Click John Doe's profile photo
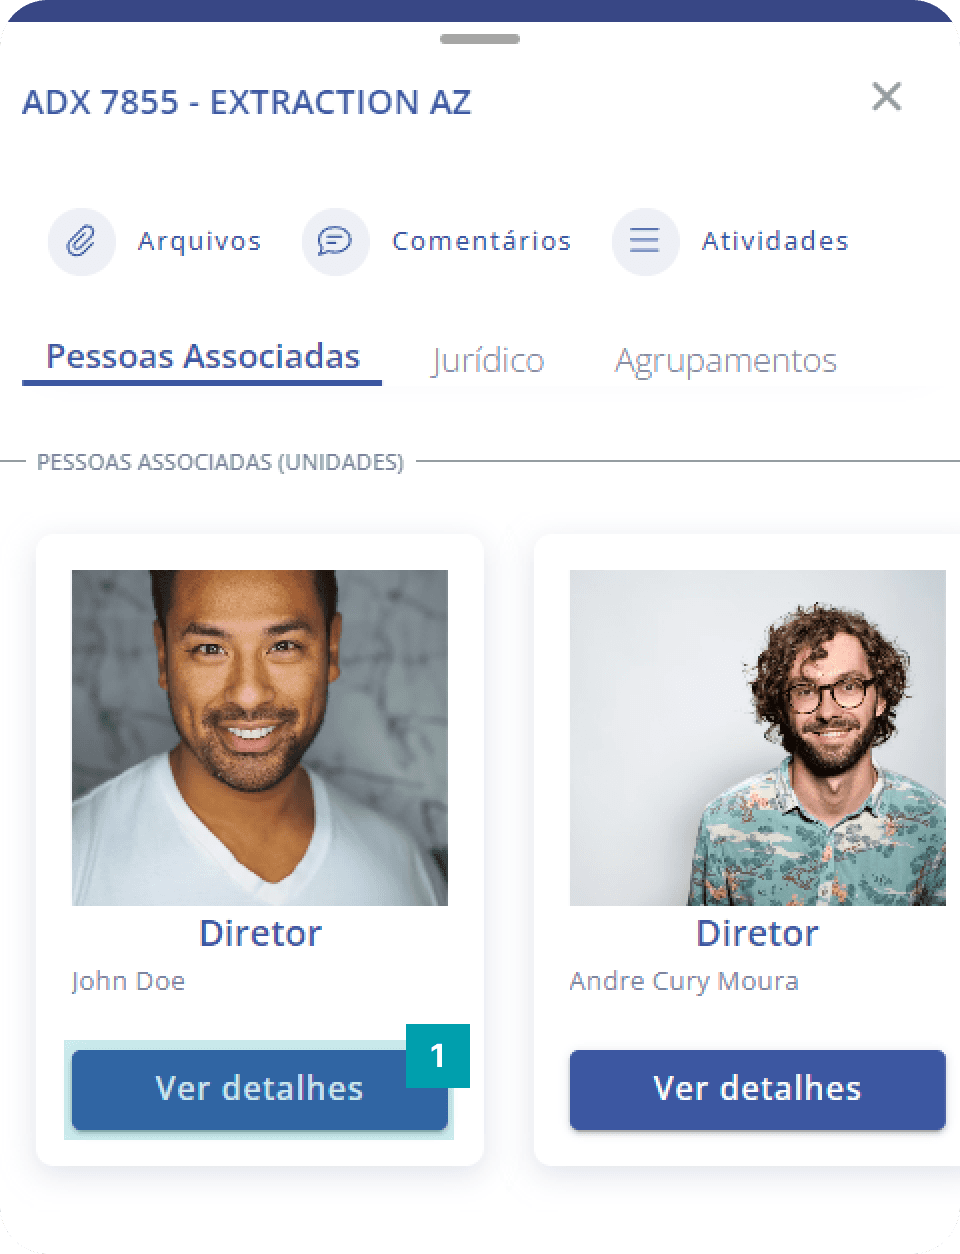Screen dimensions: 960x1254 click(260, 738)
